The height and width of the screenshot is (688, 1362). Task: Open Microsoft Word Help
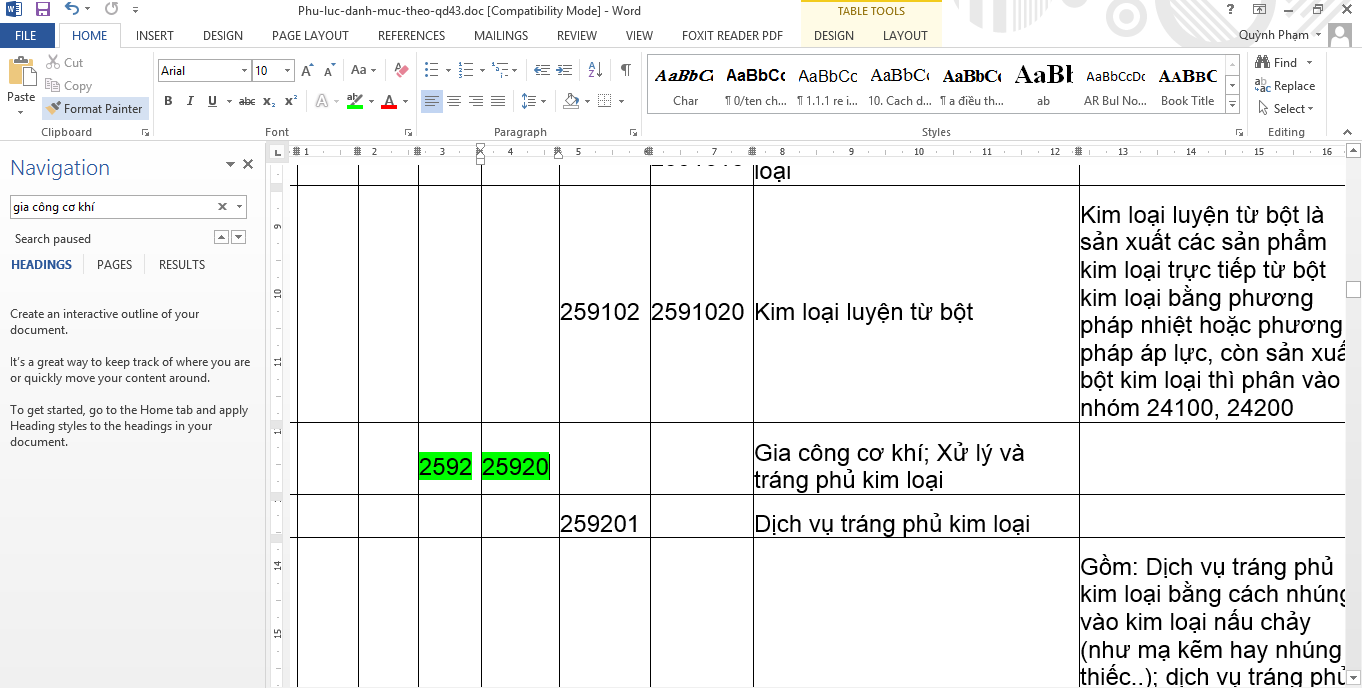click(1230, 10)
